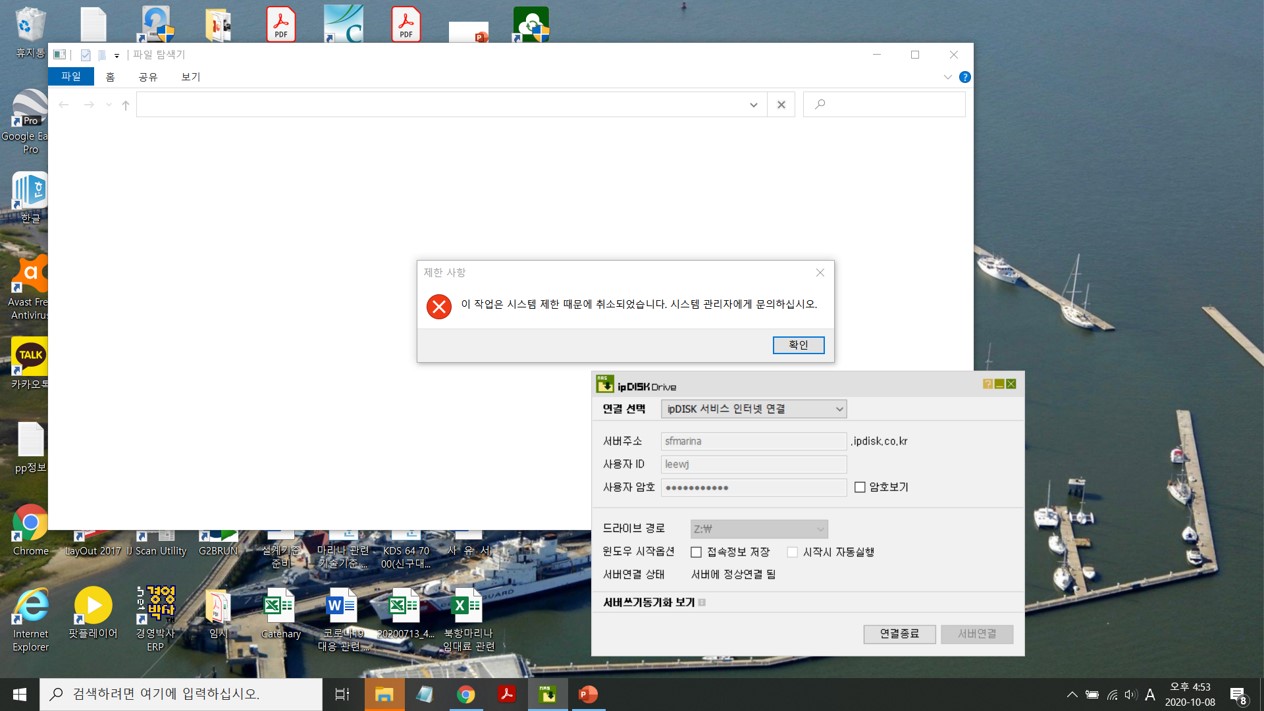Click the Chrome icon on the taskbar
1264x711 pixels.
[466, 694]
